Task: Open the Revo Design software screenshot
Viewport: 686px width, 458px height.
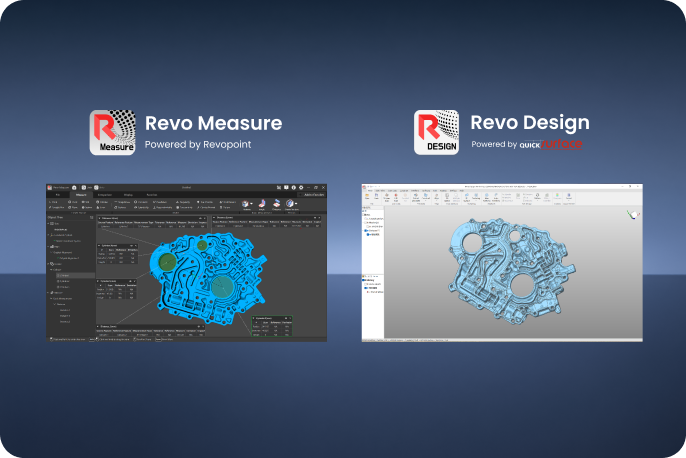Action: click(x=502, y=262)
